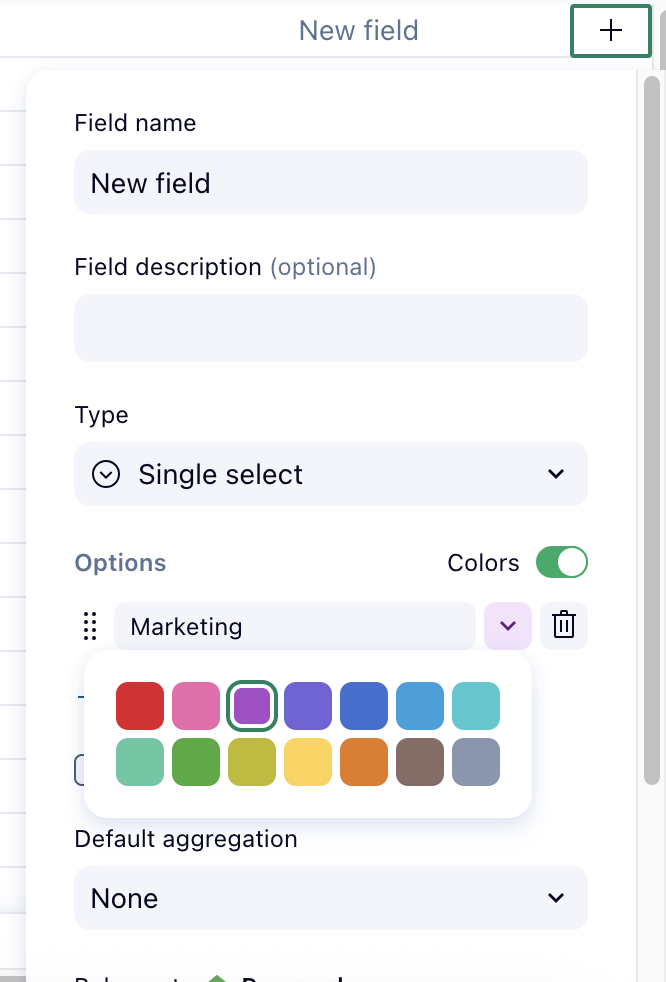Select the yellow color swatch

coord(308,762)
